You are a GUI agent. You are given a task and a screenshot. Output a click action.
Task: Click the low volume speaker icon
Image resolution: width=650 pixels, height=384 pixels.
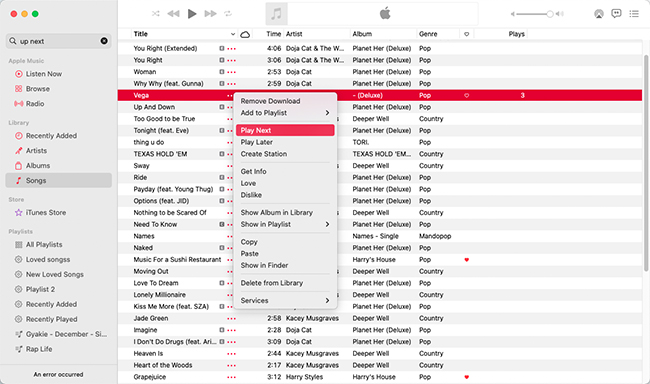point(512,14)
